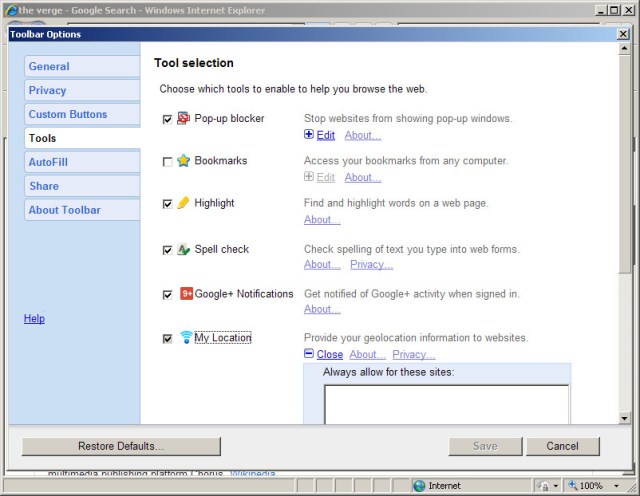Screen dimensions: 640x496
Task: Click the Internet Explorer logo in title bar
Action: (x=11, y=11)
